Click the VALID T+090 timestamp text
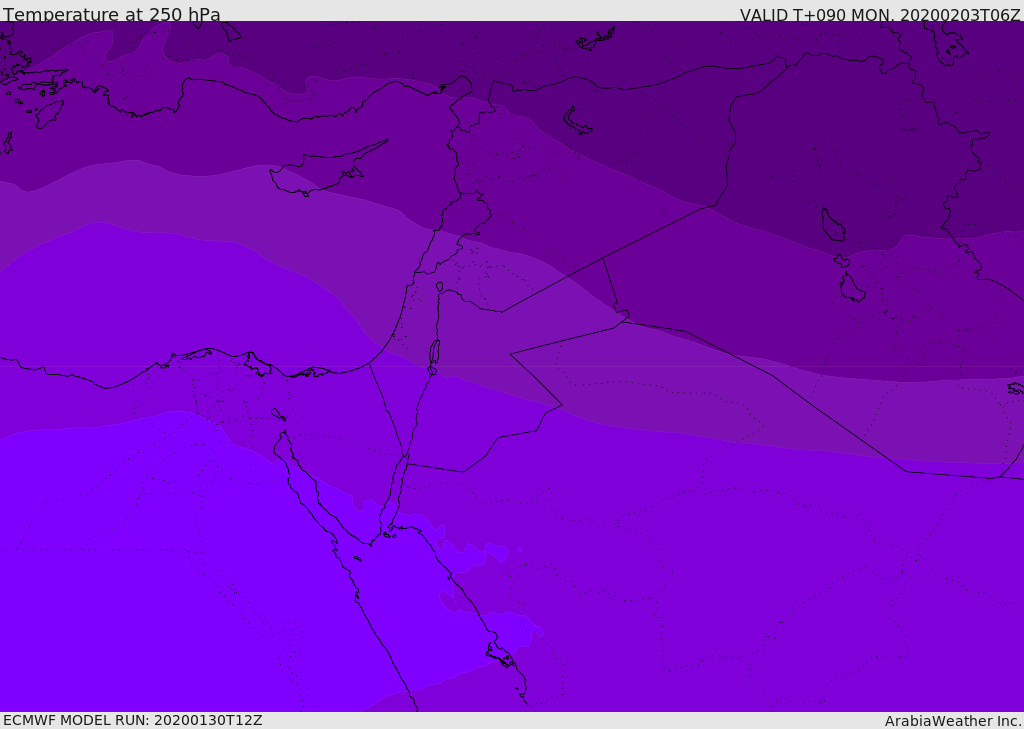This screenshot has height=729, width=1024. tap(880, 15)
